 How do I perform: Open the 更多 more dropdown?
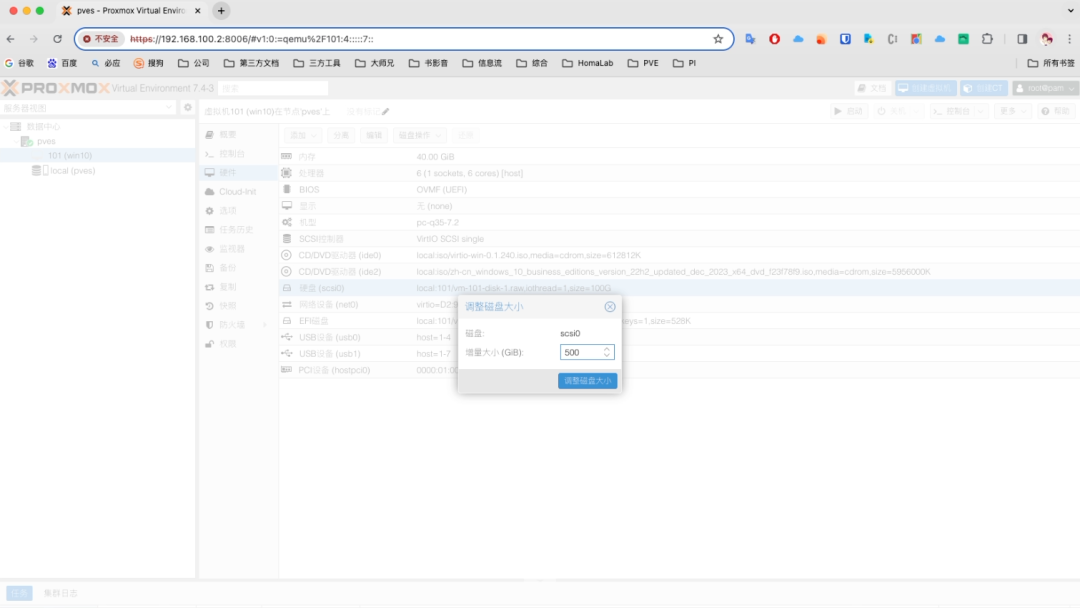point(1012,111)
